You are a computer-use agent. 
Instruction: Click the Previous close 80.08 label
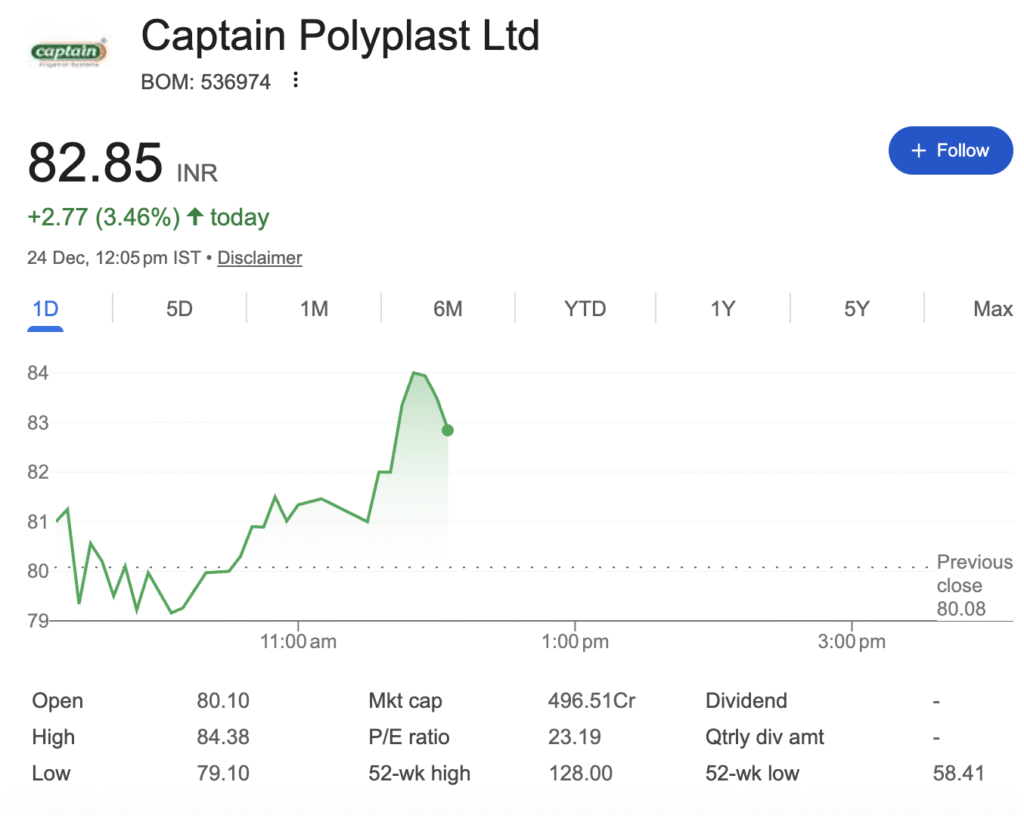click(974, 585)
